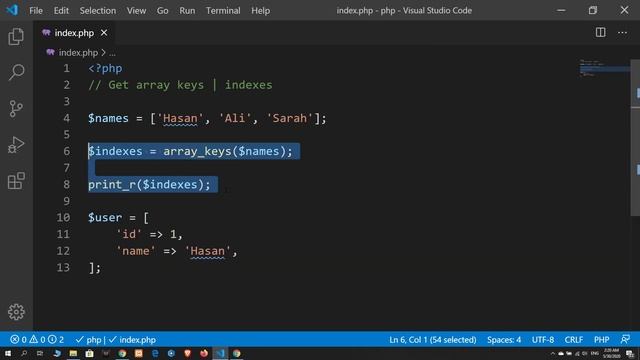This screenshot has width=640, height=360.
Task: Open the Manage gear menu
Action: (x=16, y=312)
